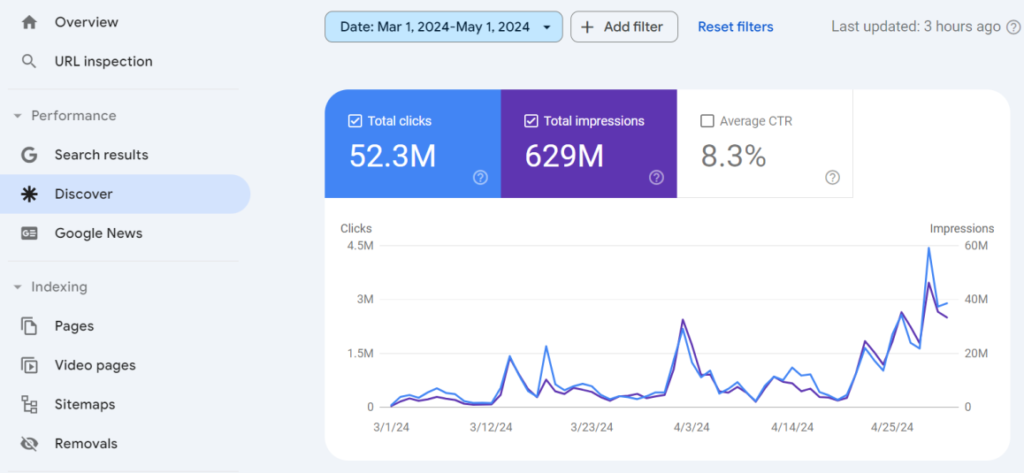
Task: Click the Google News icon
Action: tap(29, 233)
